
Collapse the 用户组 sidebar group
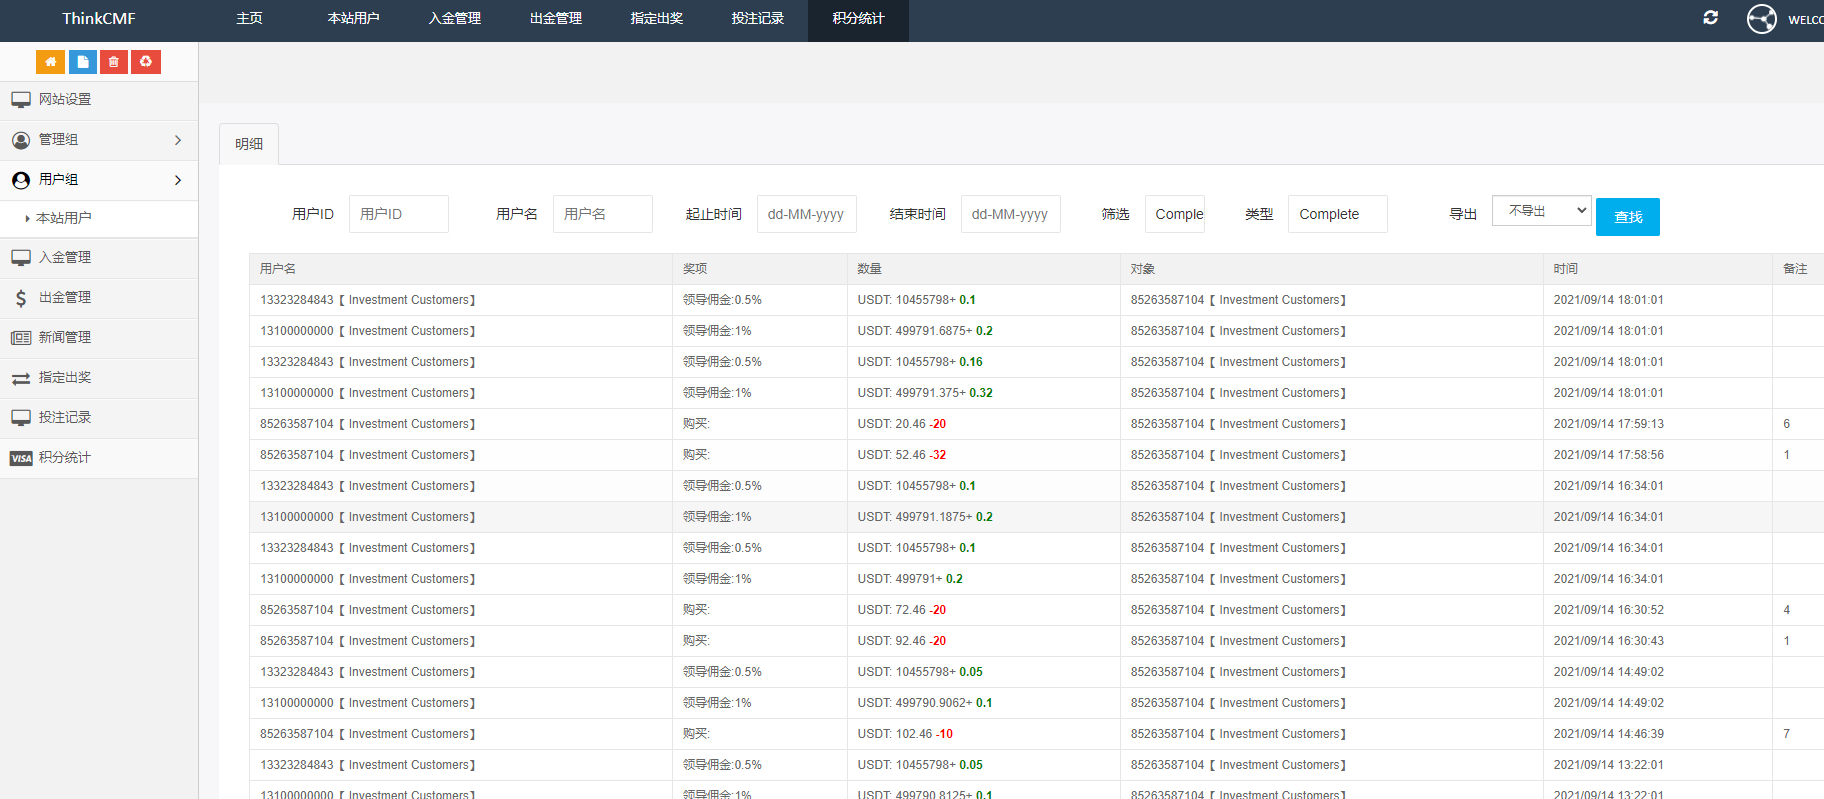click(178, 180)
